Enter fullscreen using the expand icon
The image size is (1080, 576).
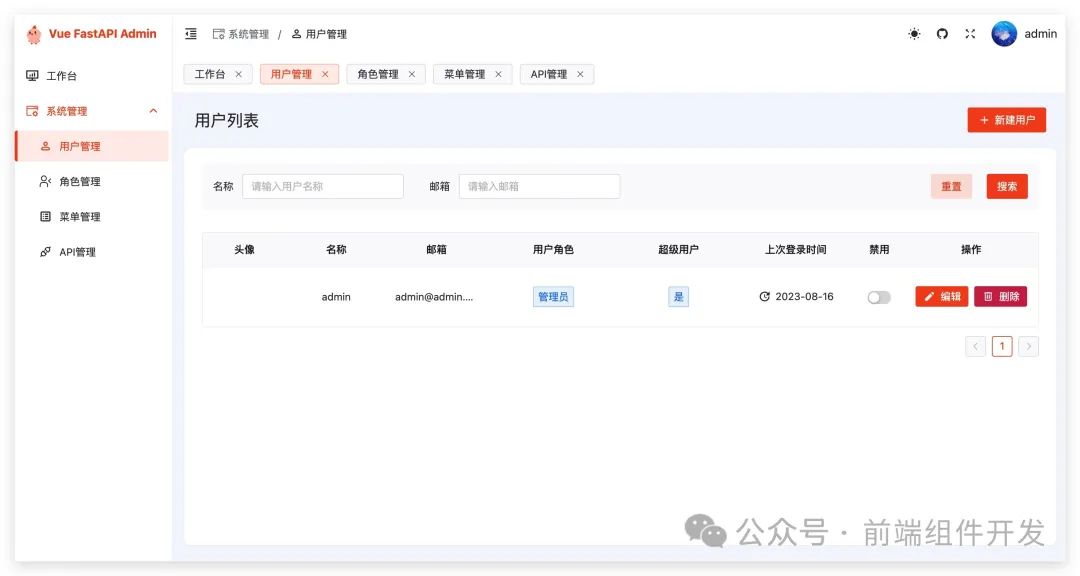coord(969,33)
